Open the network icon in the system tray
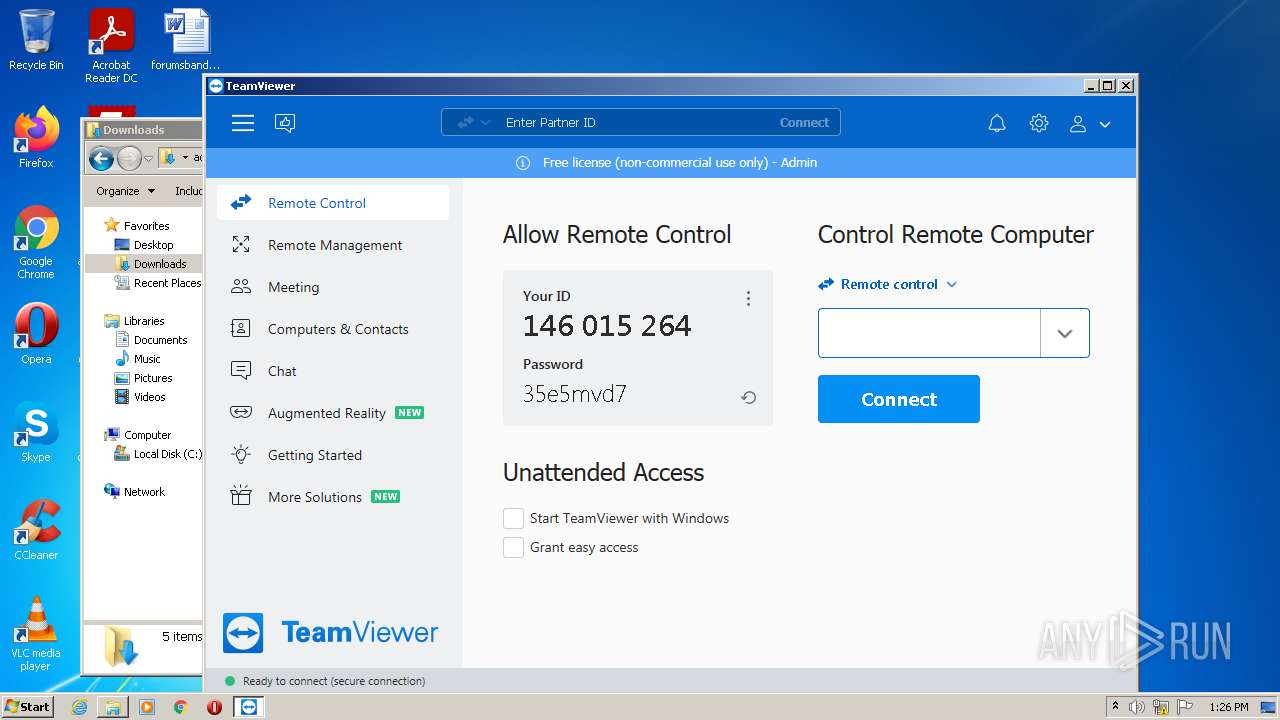 point(1161,707)
